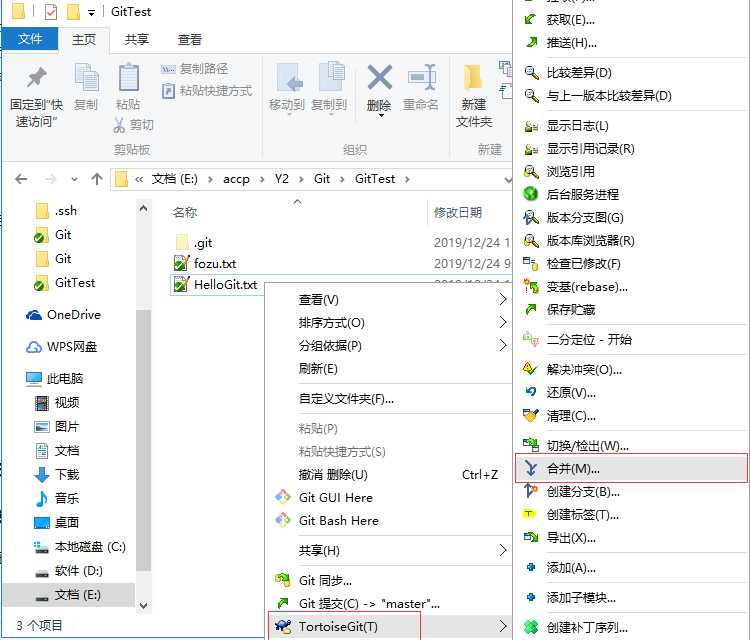
Task: Click the Git Bash Here icon
Action: pos(283,520)
